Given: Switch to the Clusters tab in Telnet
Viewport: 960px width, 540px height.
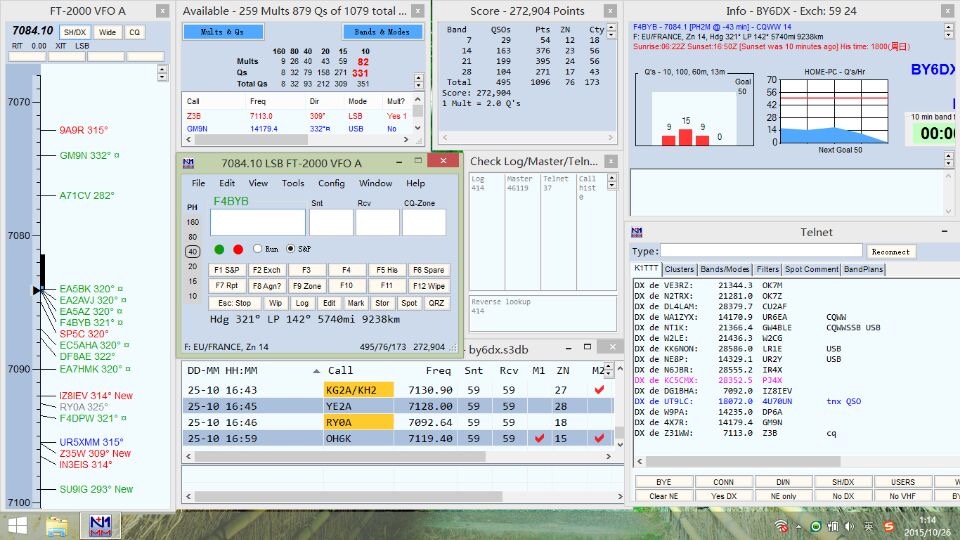Looking at the screenshot, I should tap(679, 269).
